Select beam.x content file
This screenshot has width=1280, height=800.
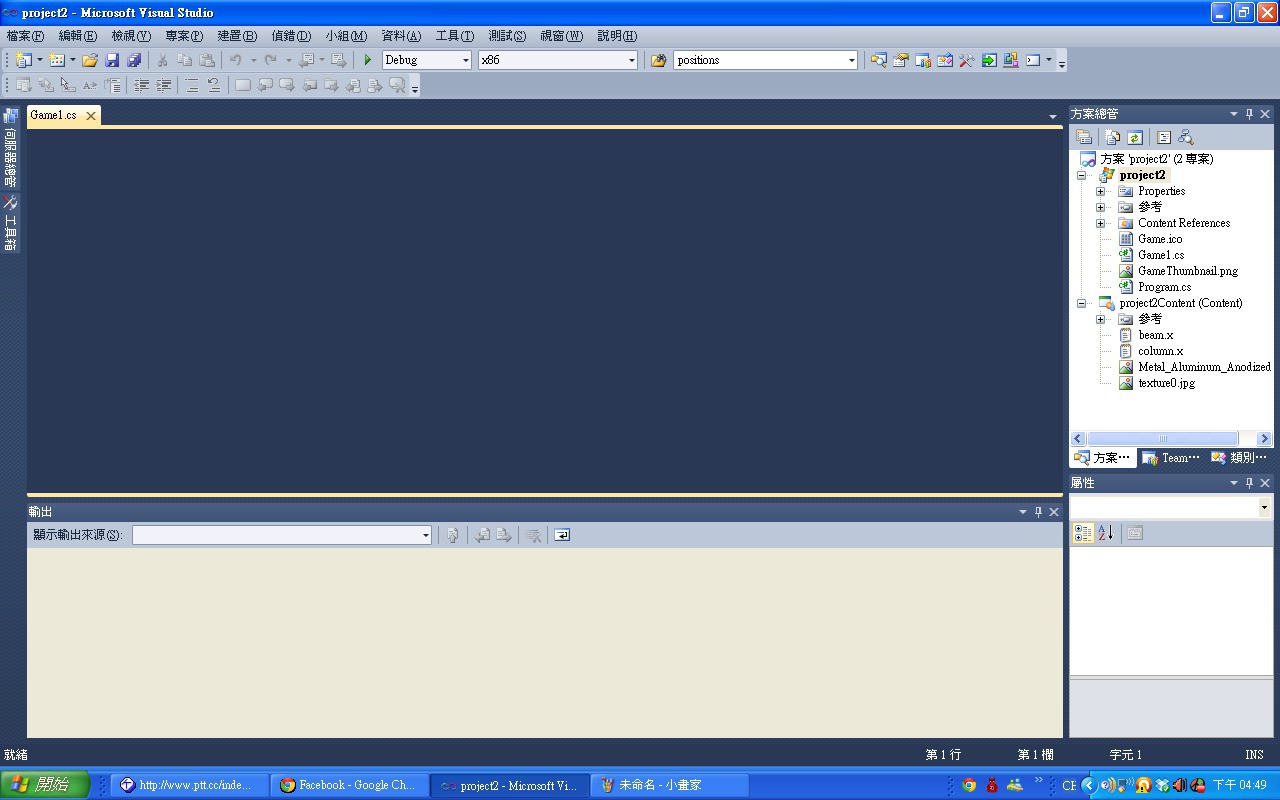coord(1155,335)
